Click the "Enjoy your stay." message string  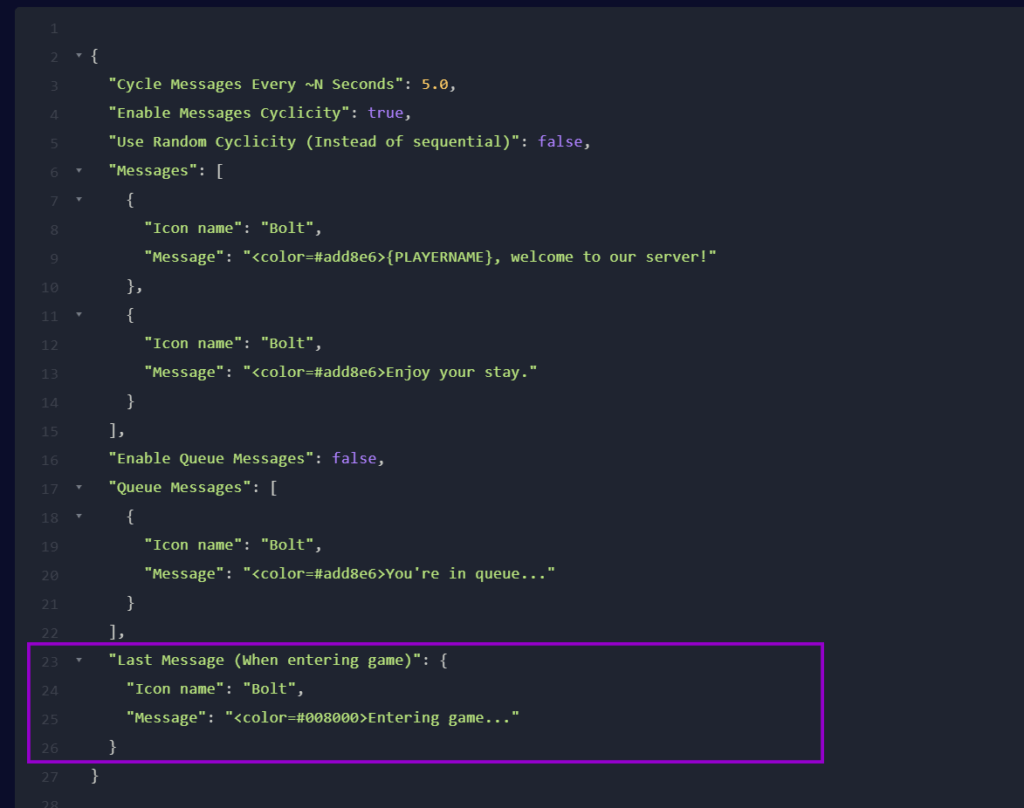pos(390,372)
